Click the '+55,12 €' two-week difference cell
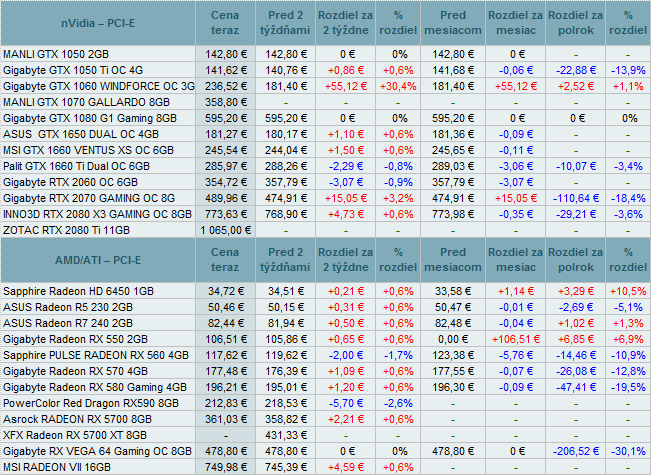The height and width of the screenshot is (475, 651). [x=346, y=86]
